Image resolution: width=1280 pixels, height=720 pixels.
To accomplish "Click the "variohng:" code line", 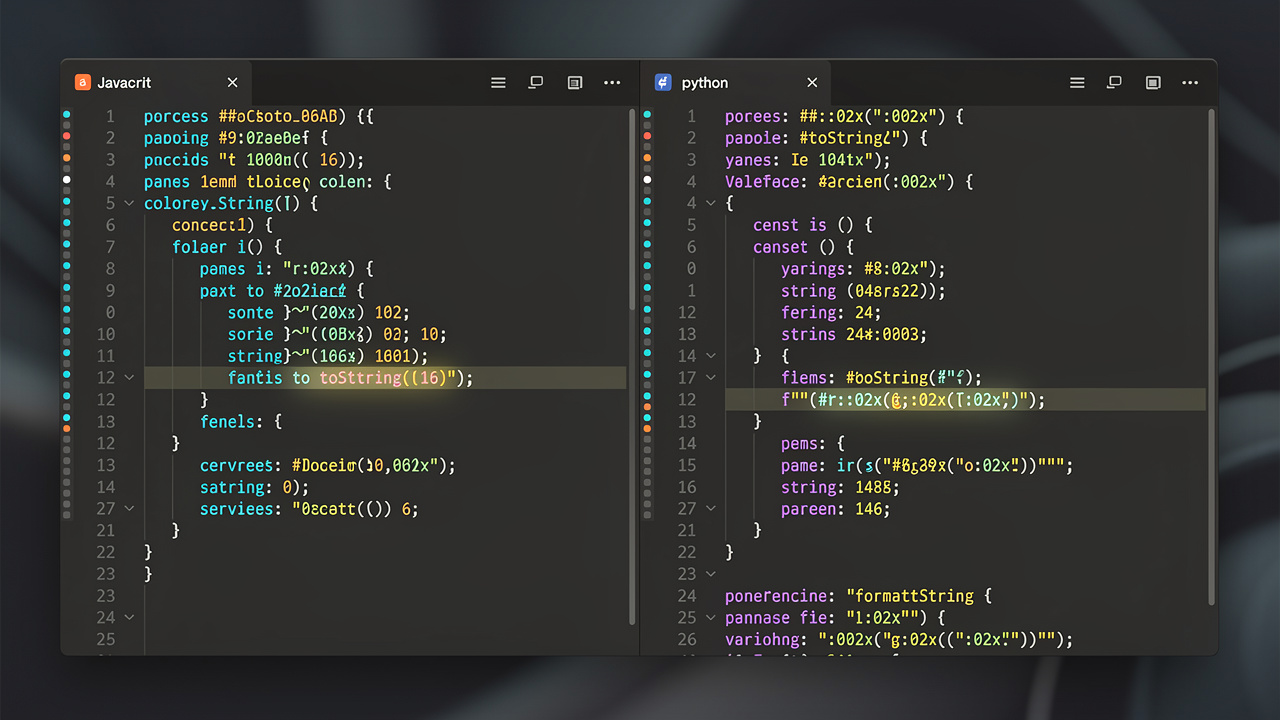I will click(x=899, y=640).
